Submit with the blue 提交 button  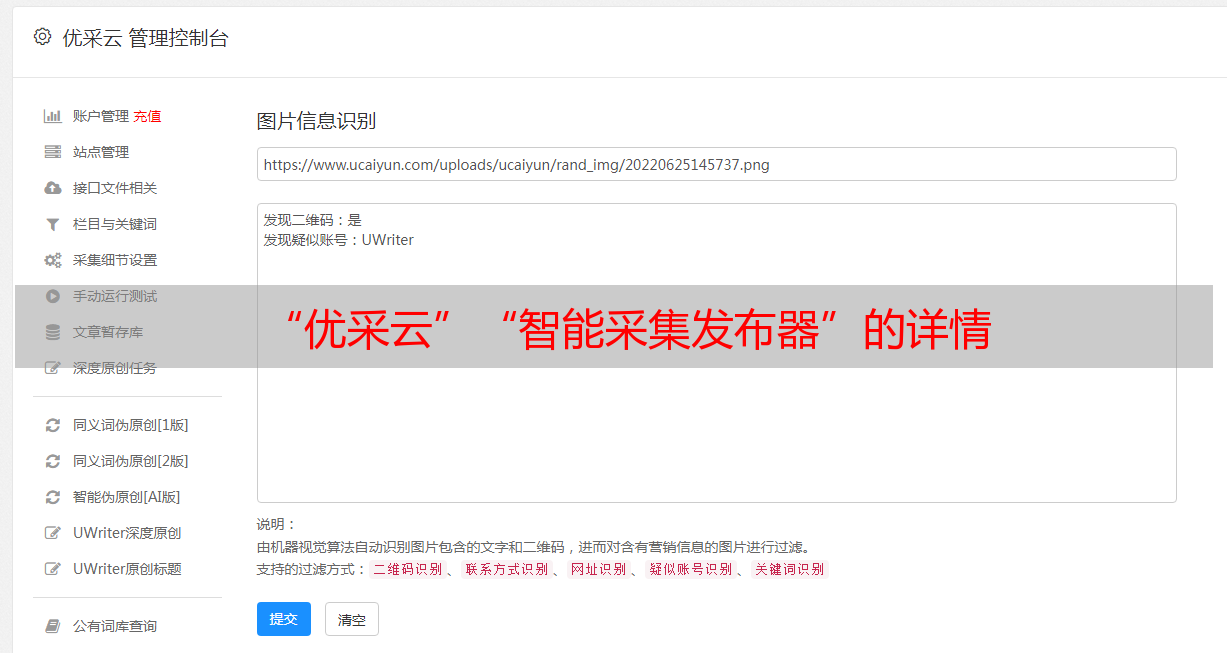tap(284, 619)
